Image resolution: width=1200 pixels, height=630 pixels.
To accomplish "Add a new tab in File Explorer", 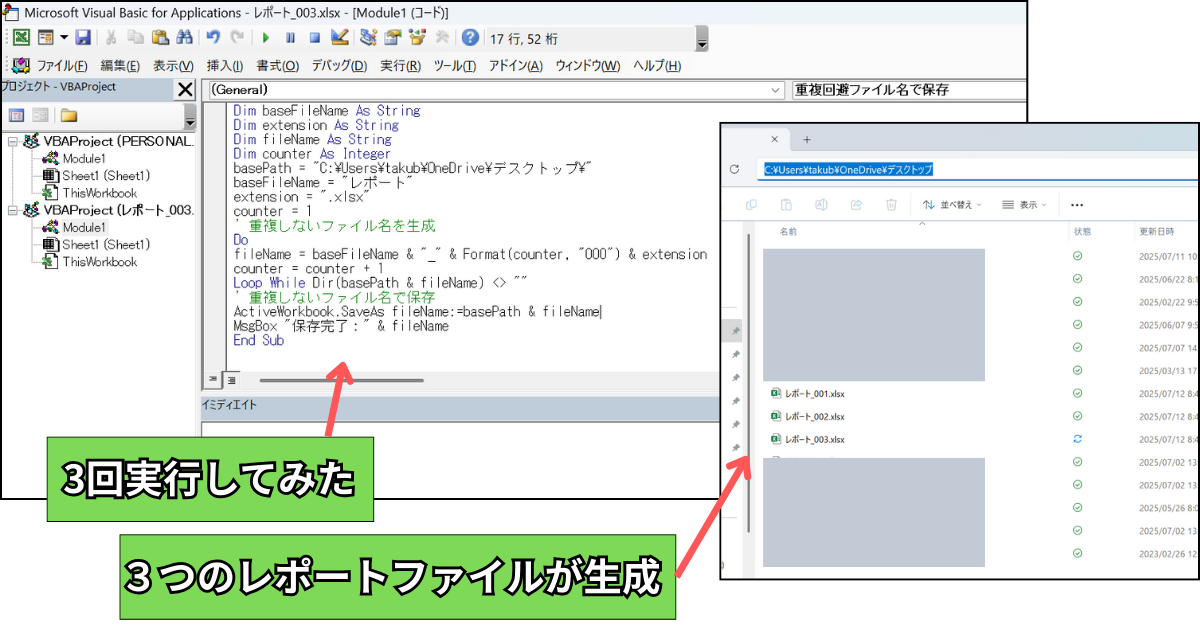I will pos(807,139).
